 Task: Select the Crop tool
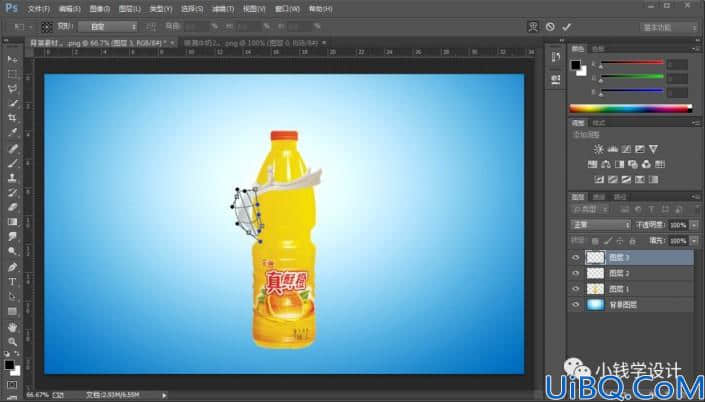click(12, 118)
